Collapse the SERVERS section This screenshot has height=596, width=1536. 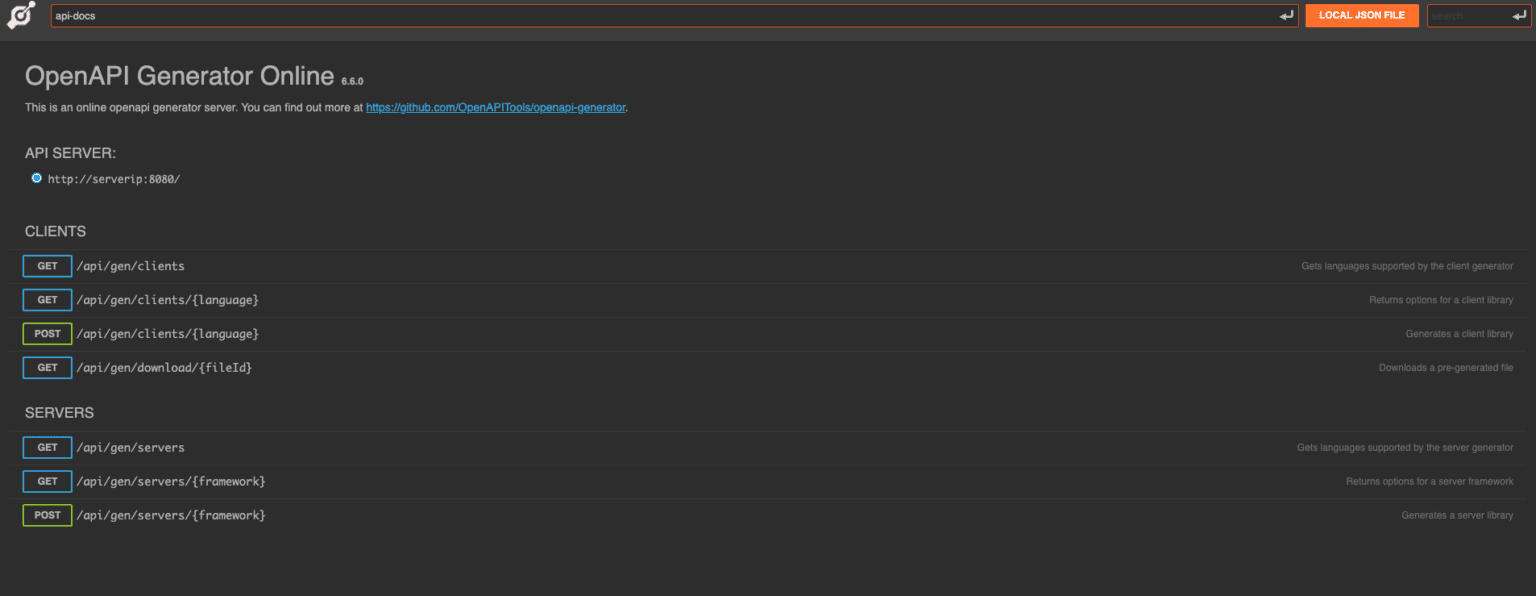coord(59,412)
